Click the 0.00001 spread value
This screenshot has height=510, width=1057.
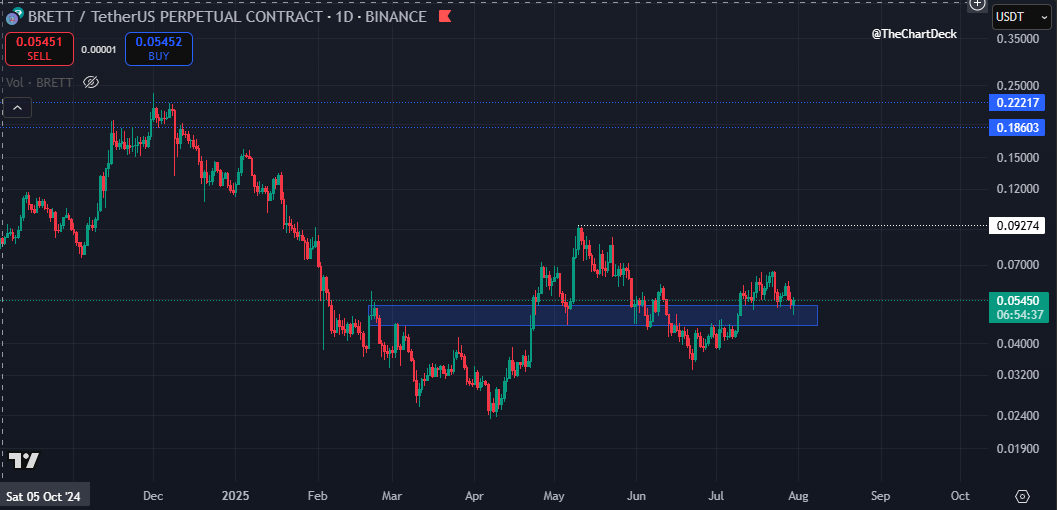(x=99, y=49)
